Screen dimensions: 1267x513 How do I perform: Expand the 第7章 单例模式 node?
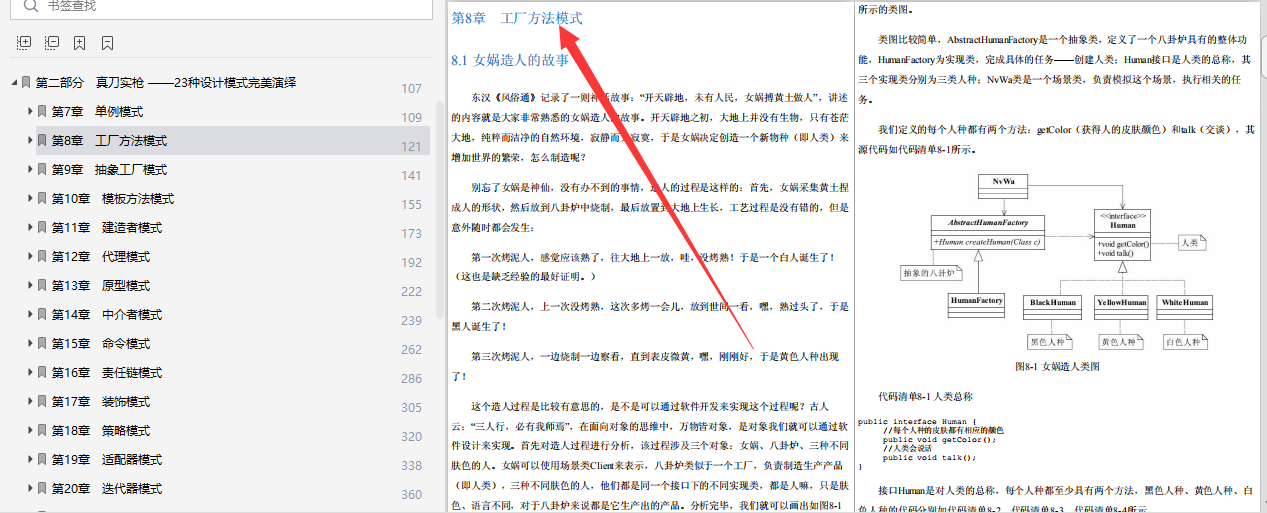(30, 112)
